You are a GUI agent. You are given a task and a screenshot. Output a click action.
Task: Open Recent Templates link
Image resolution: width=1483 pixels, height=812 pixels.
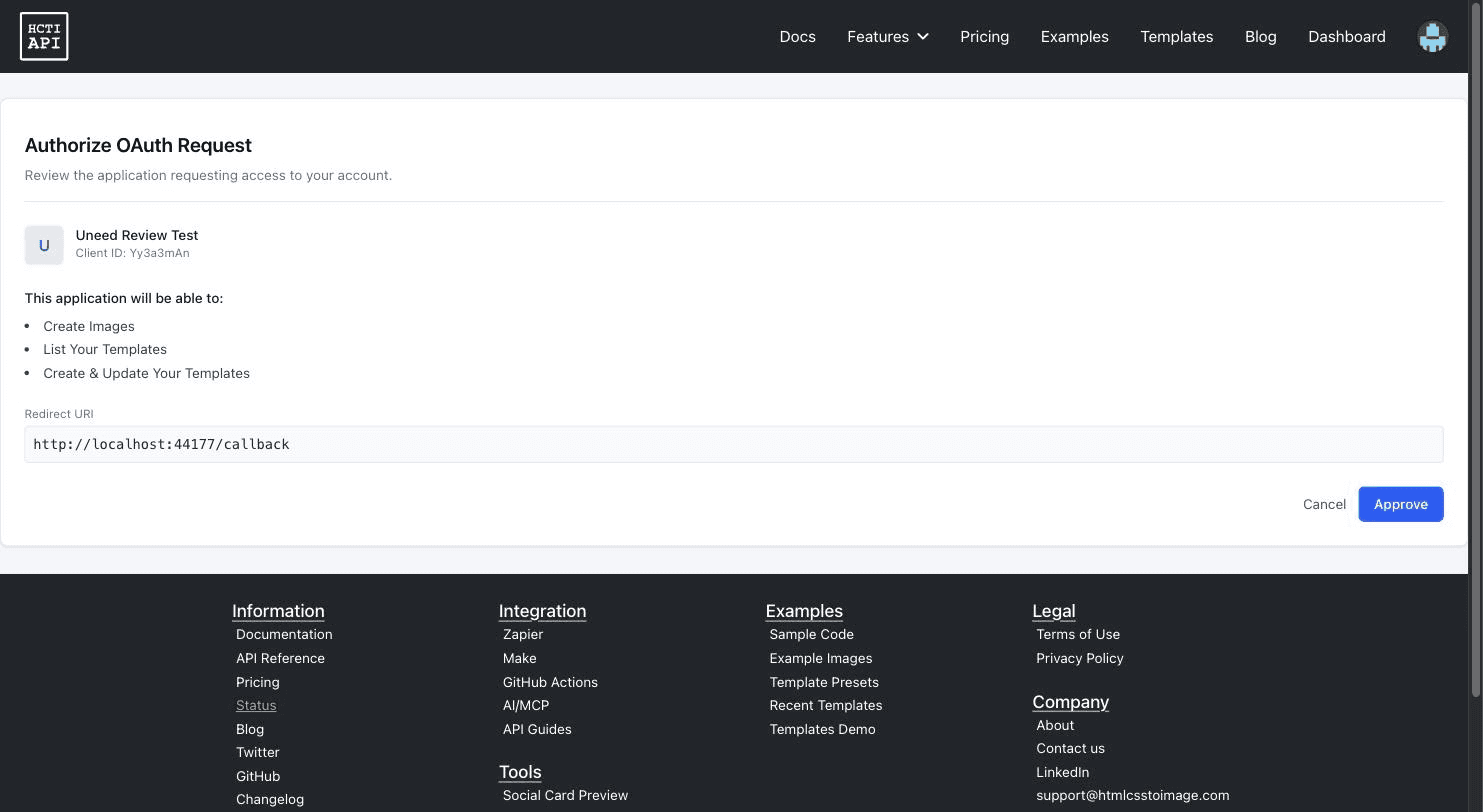pos(825,705)
